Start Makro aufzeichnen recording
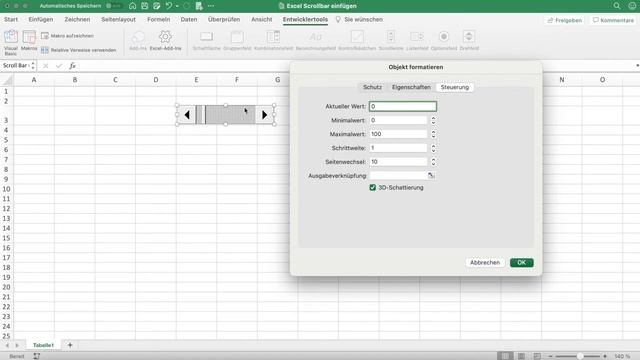This screenshot has width=640, height=360. coord(67,36)
